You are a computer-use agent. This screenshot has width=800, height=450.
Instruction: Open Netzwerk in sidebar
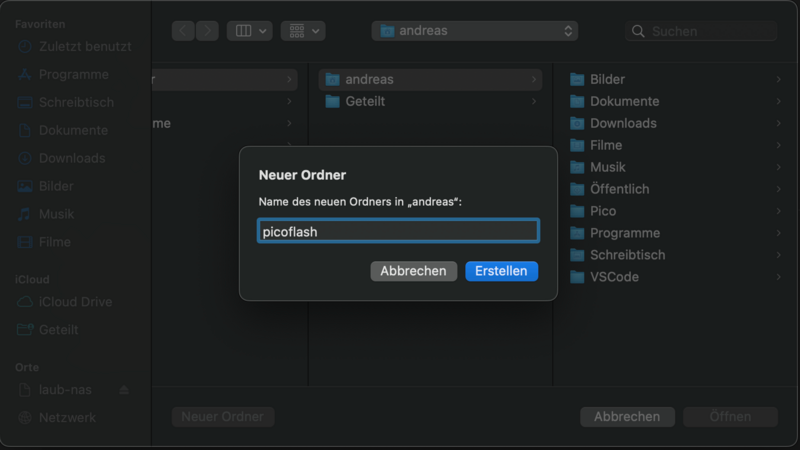pyautogui.click(x=67, y=418)
